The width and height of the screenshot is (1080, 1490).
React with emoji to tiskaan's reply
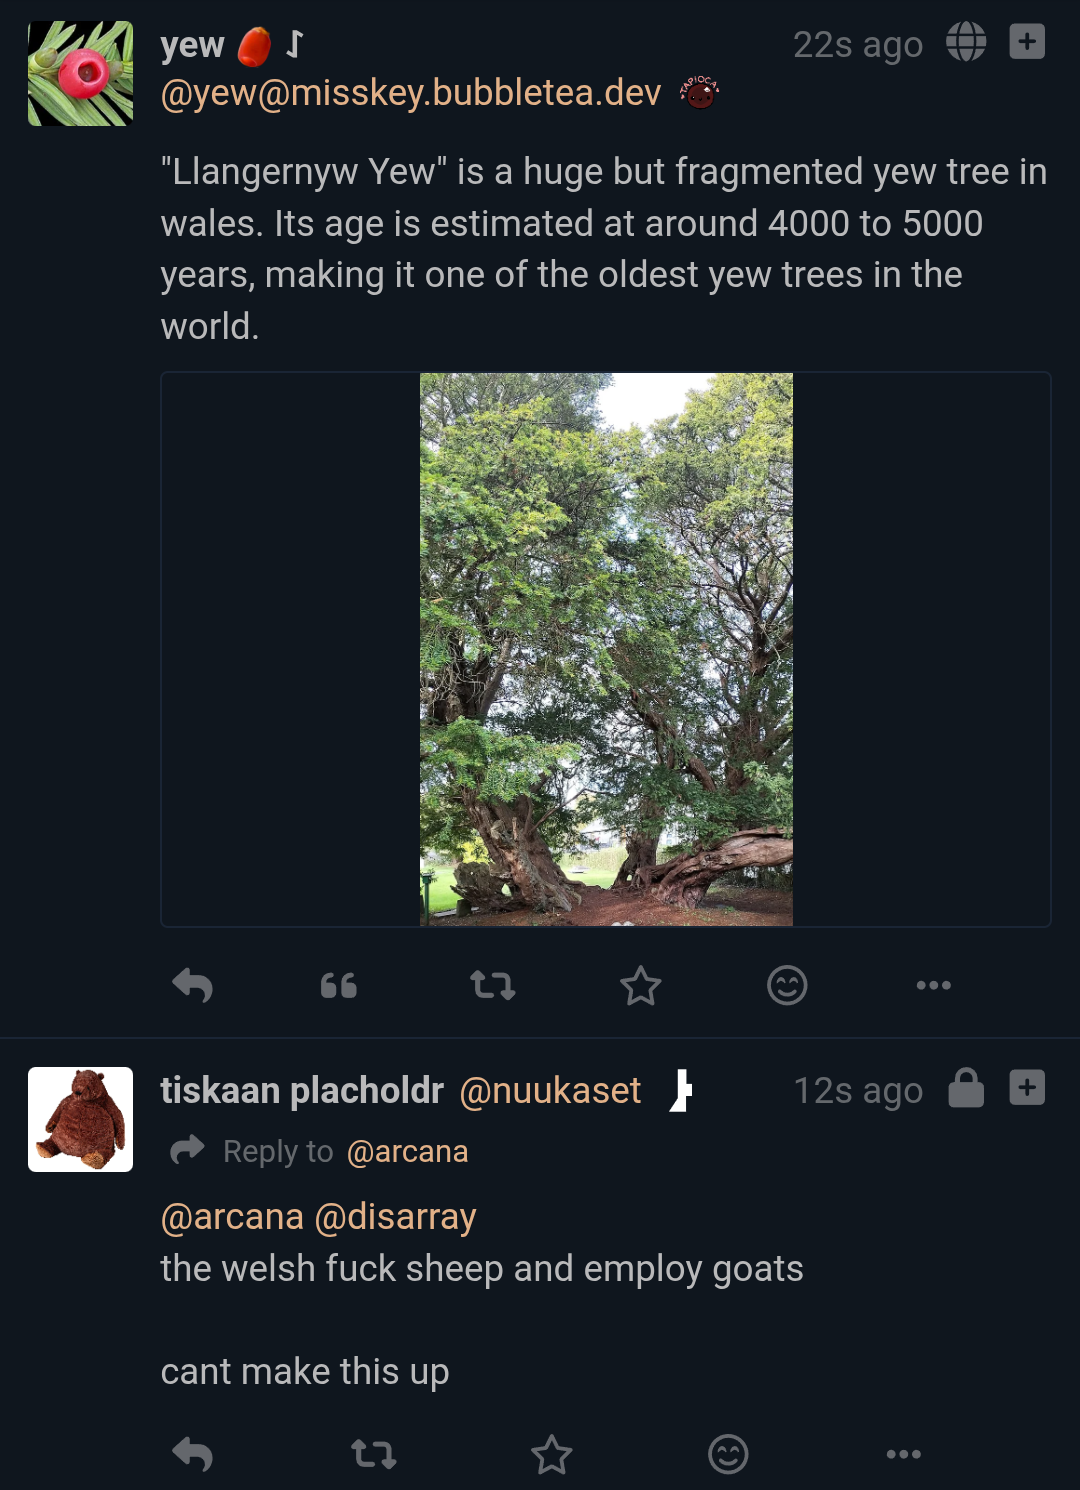click(x=728, y=1454)
